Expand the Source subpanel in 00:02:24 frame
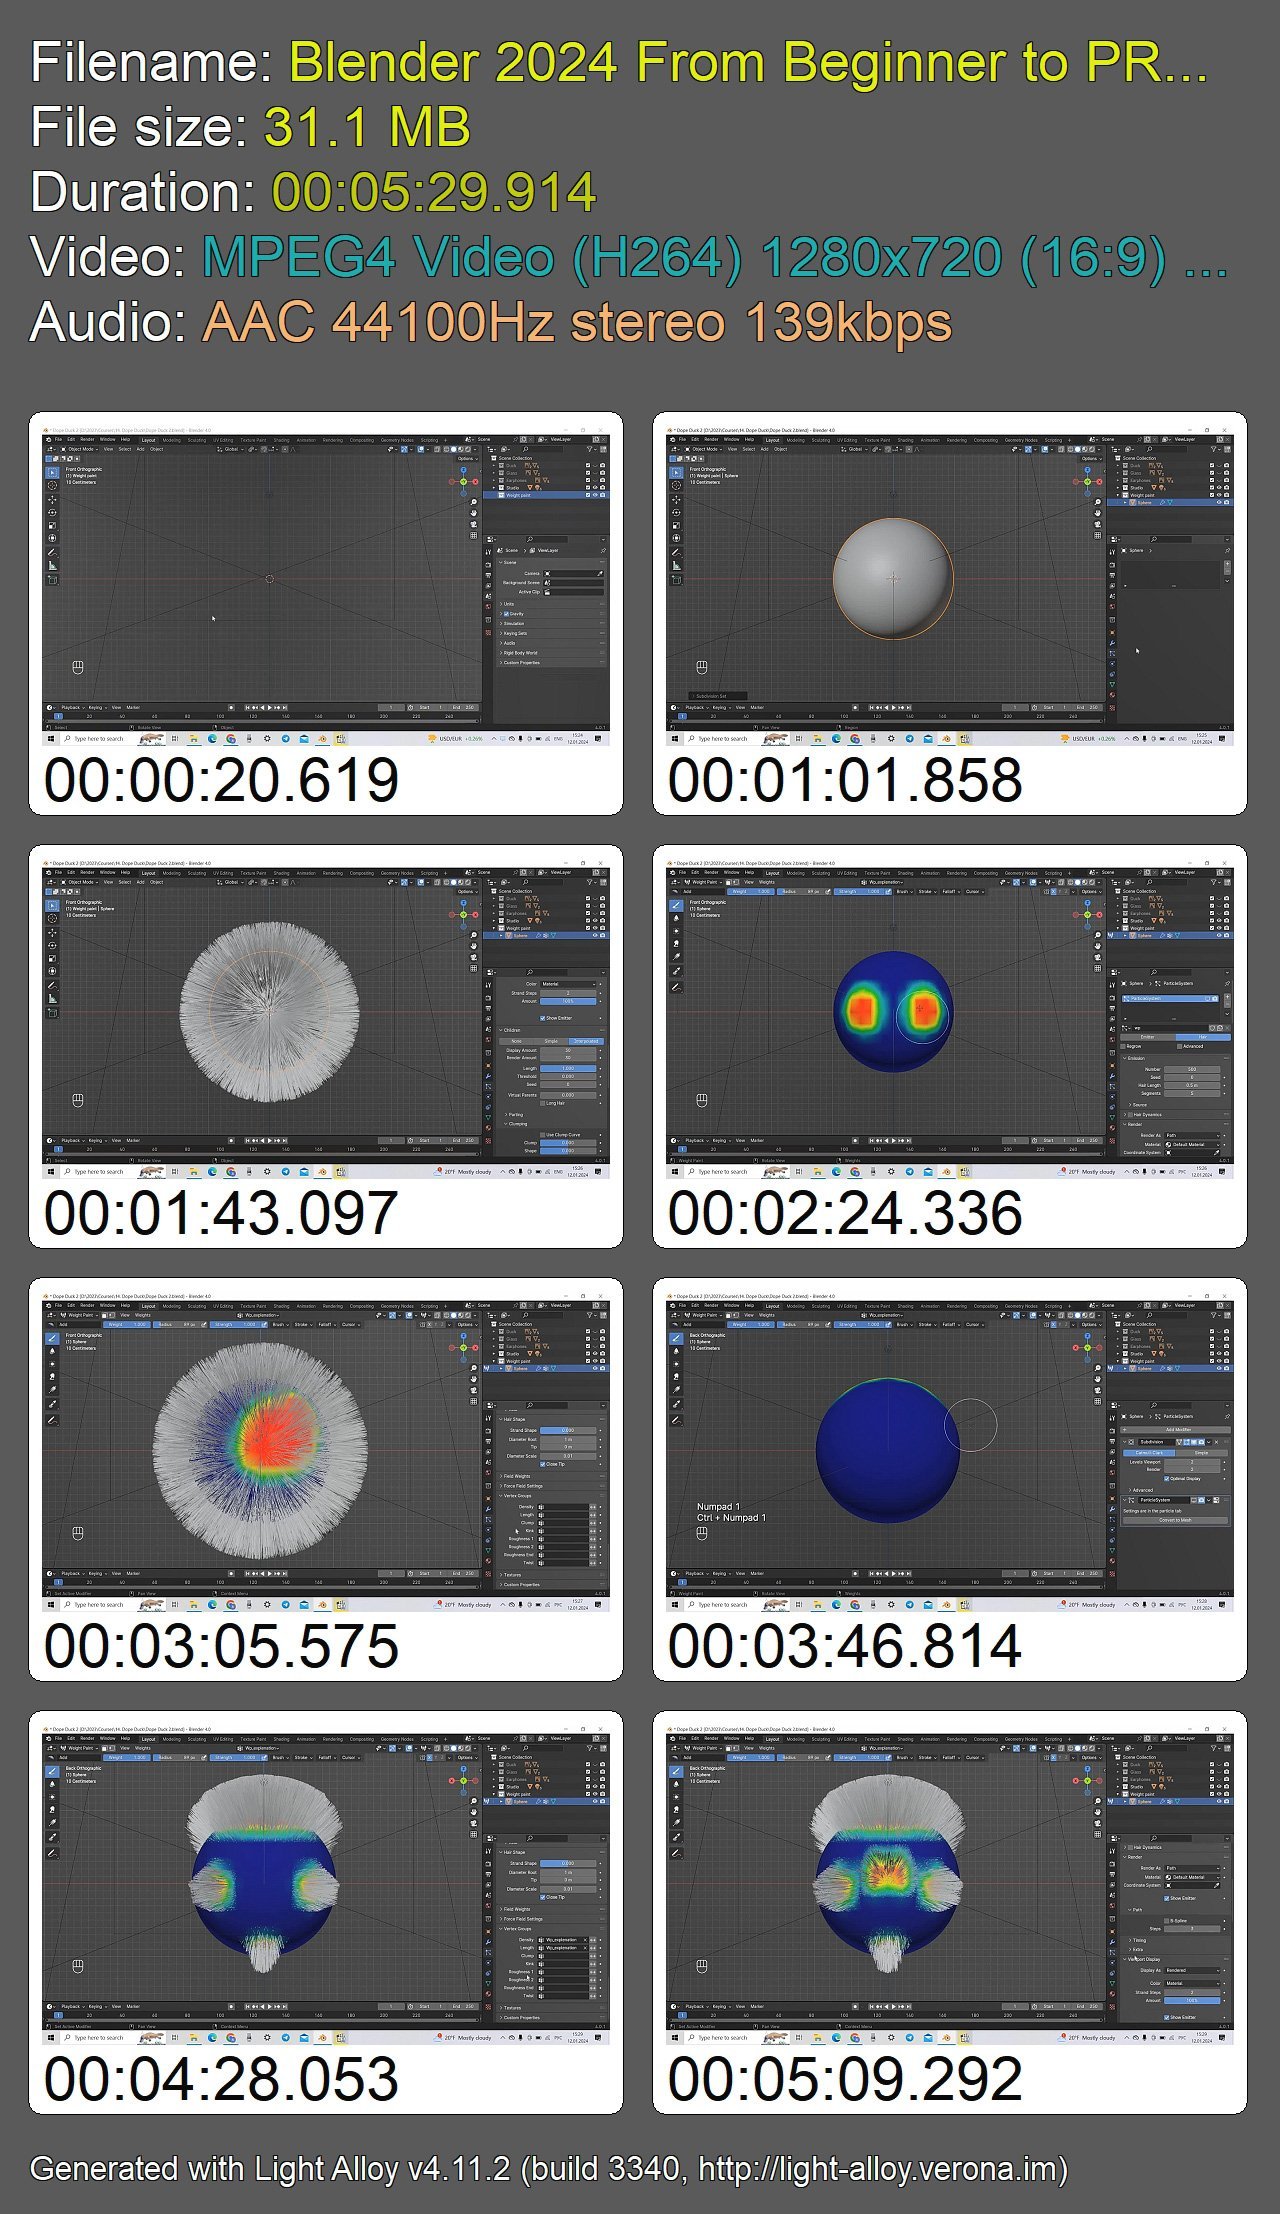 [x=1138, y=1105]
